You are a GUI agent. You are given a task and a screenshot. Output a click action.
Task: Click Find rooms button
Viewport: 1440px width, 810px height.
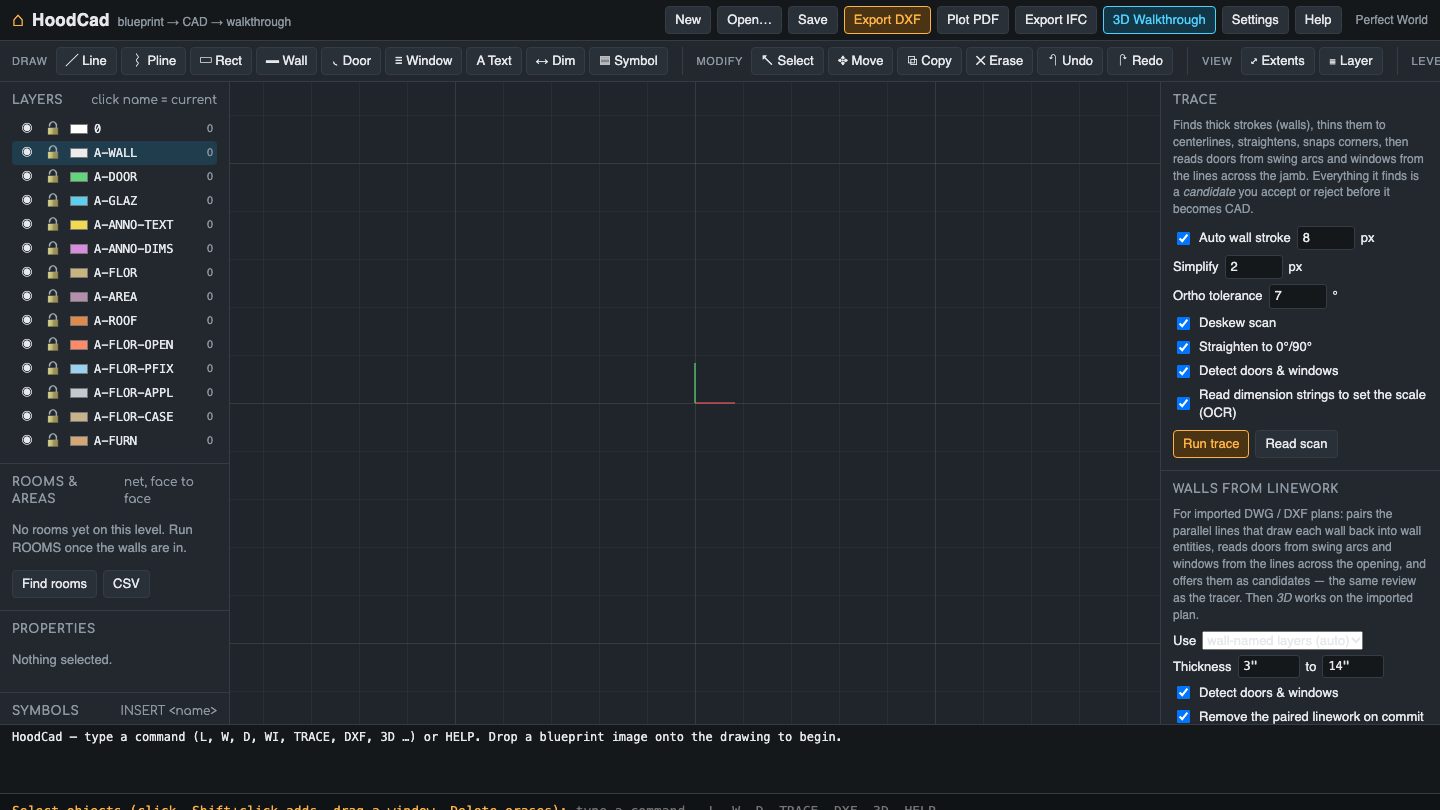click(x=54, y=584)
